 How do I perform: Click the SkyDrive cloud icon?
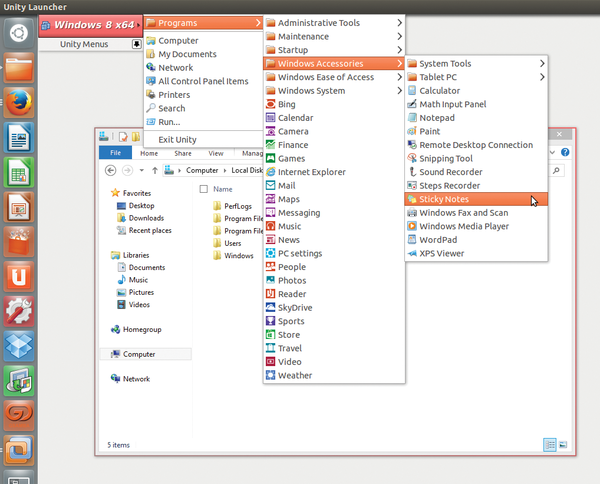[x=271, y=307]
